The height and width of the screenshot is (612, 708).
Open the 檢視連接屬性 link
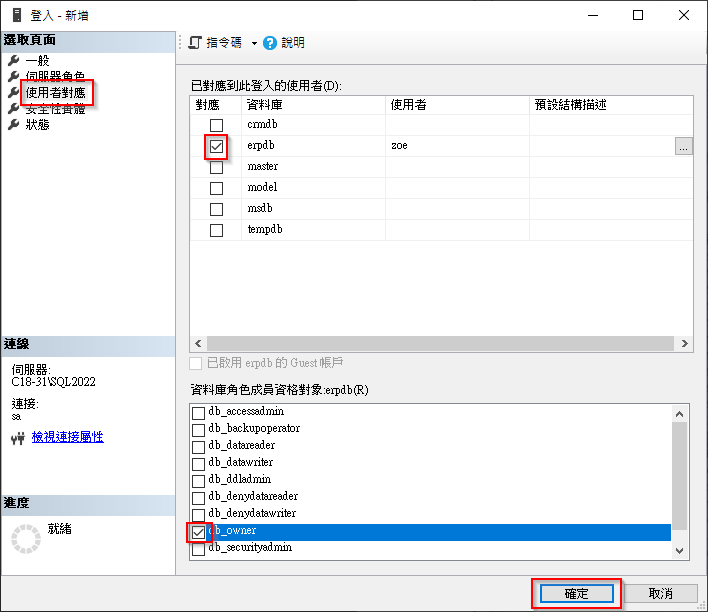pyautogui.click(x=68, y=437)
